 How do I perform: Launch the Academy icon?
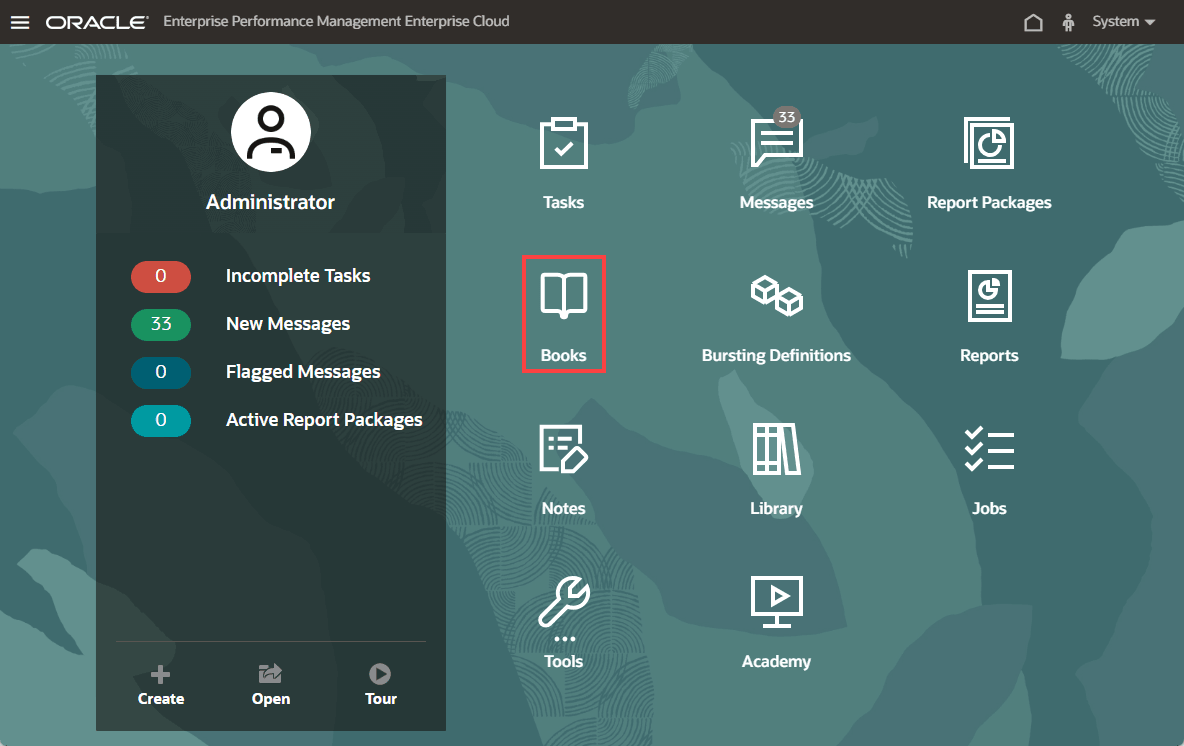click(x=776, y=602)
